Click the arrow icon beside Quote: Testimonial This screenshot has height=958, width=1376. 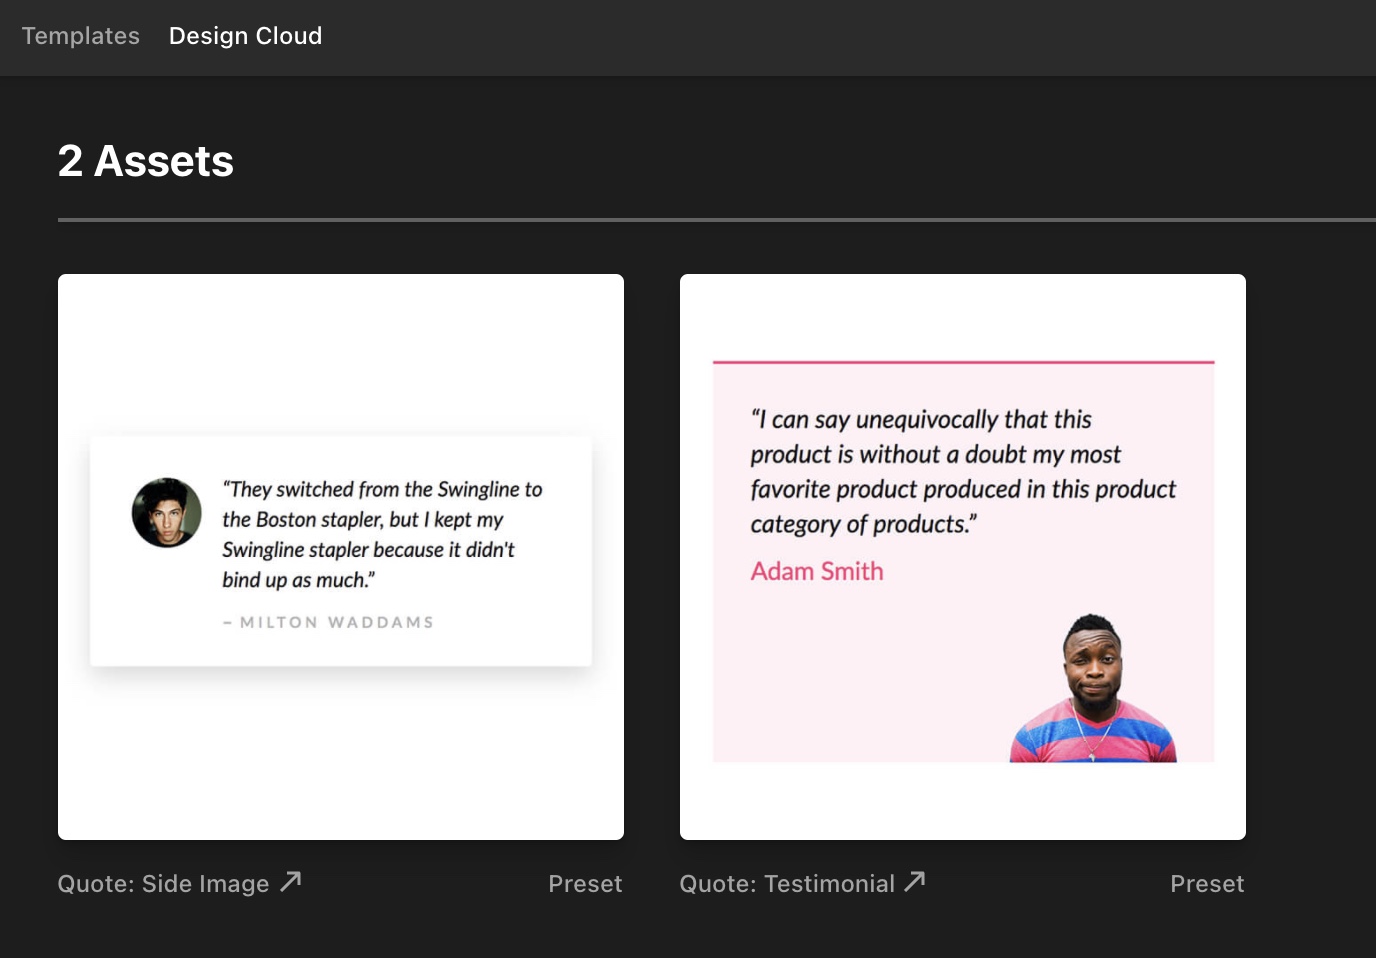(914, 882)
